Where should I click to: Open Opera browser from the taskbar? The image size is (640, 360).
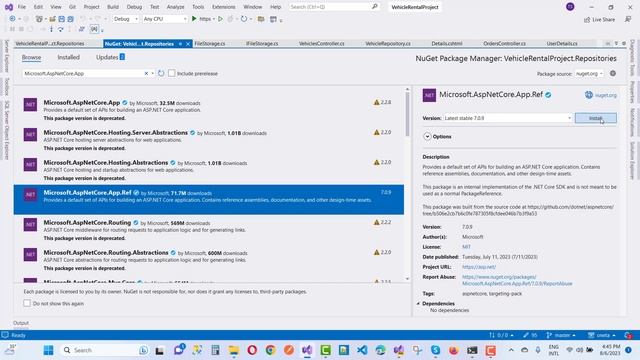252,350
